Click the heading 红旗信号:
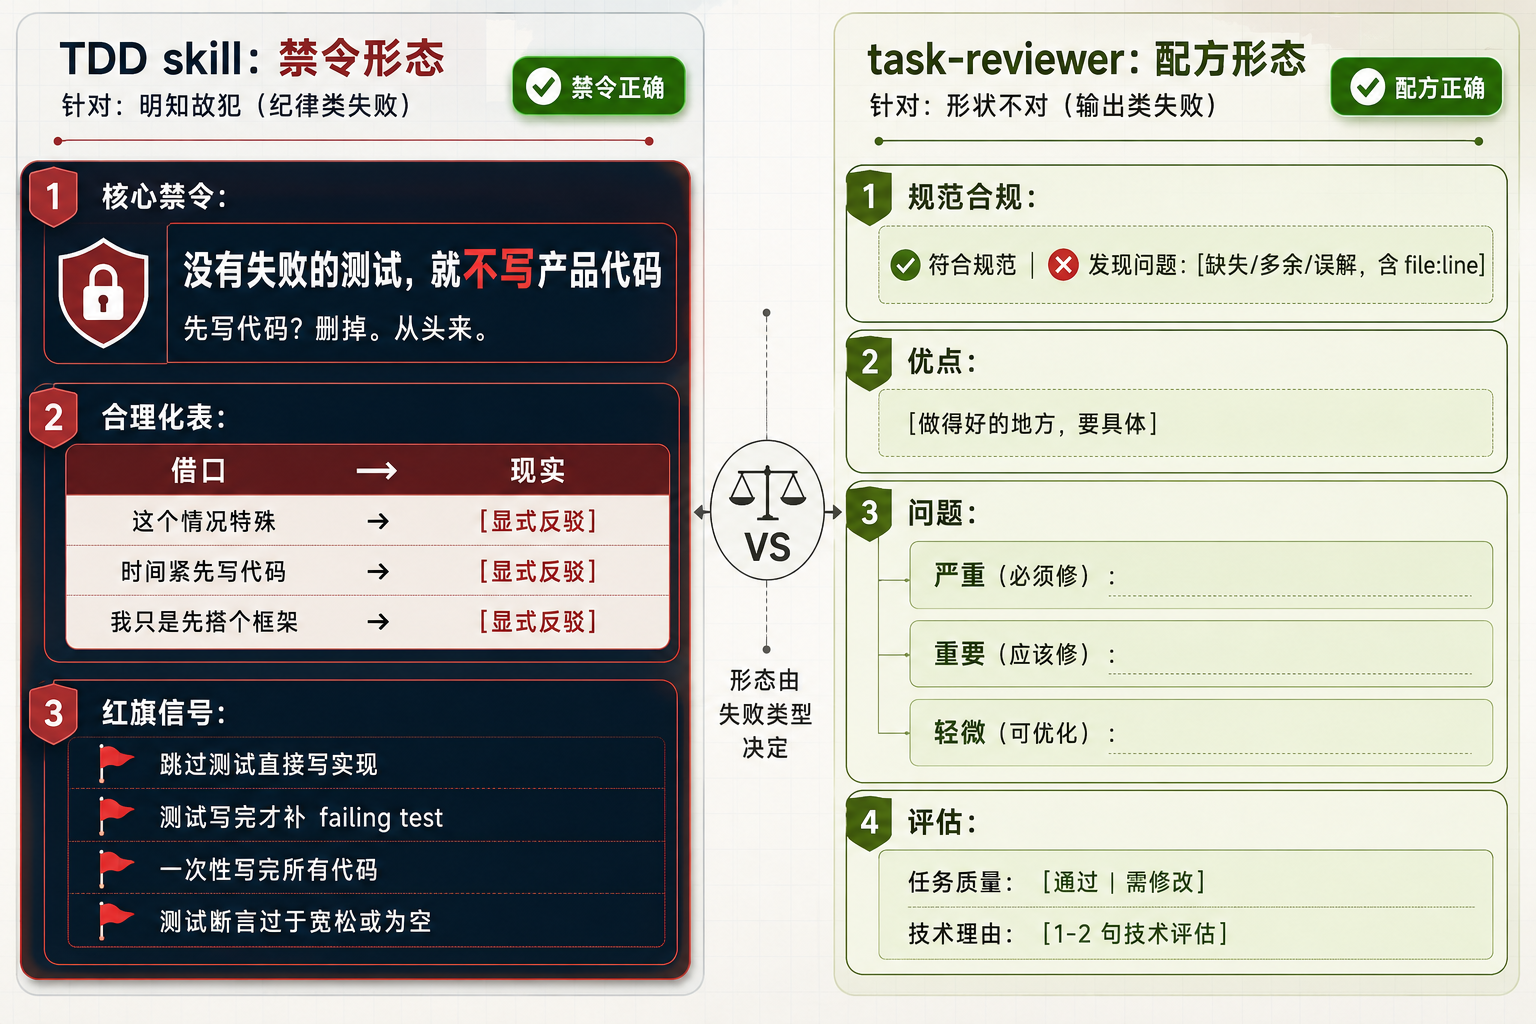Image resolution: width=1536 pixels, height=1024 pixels. 165,713
